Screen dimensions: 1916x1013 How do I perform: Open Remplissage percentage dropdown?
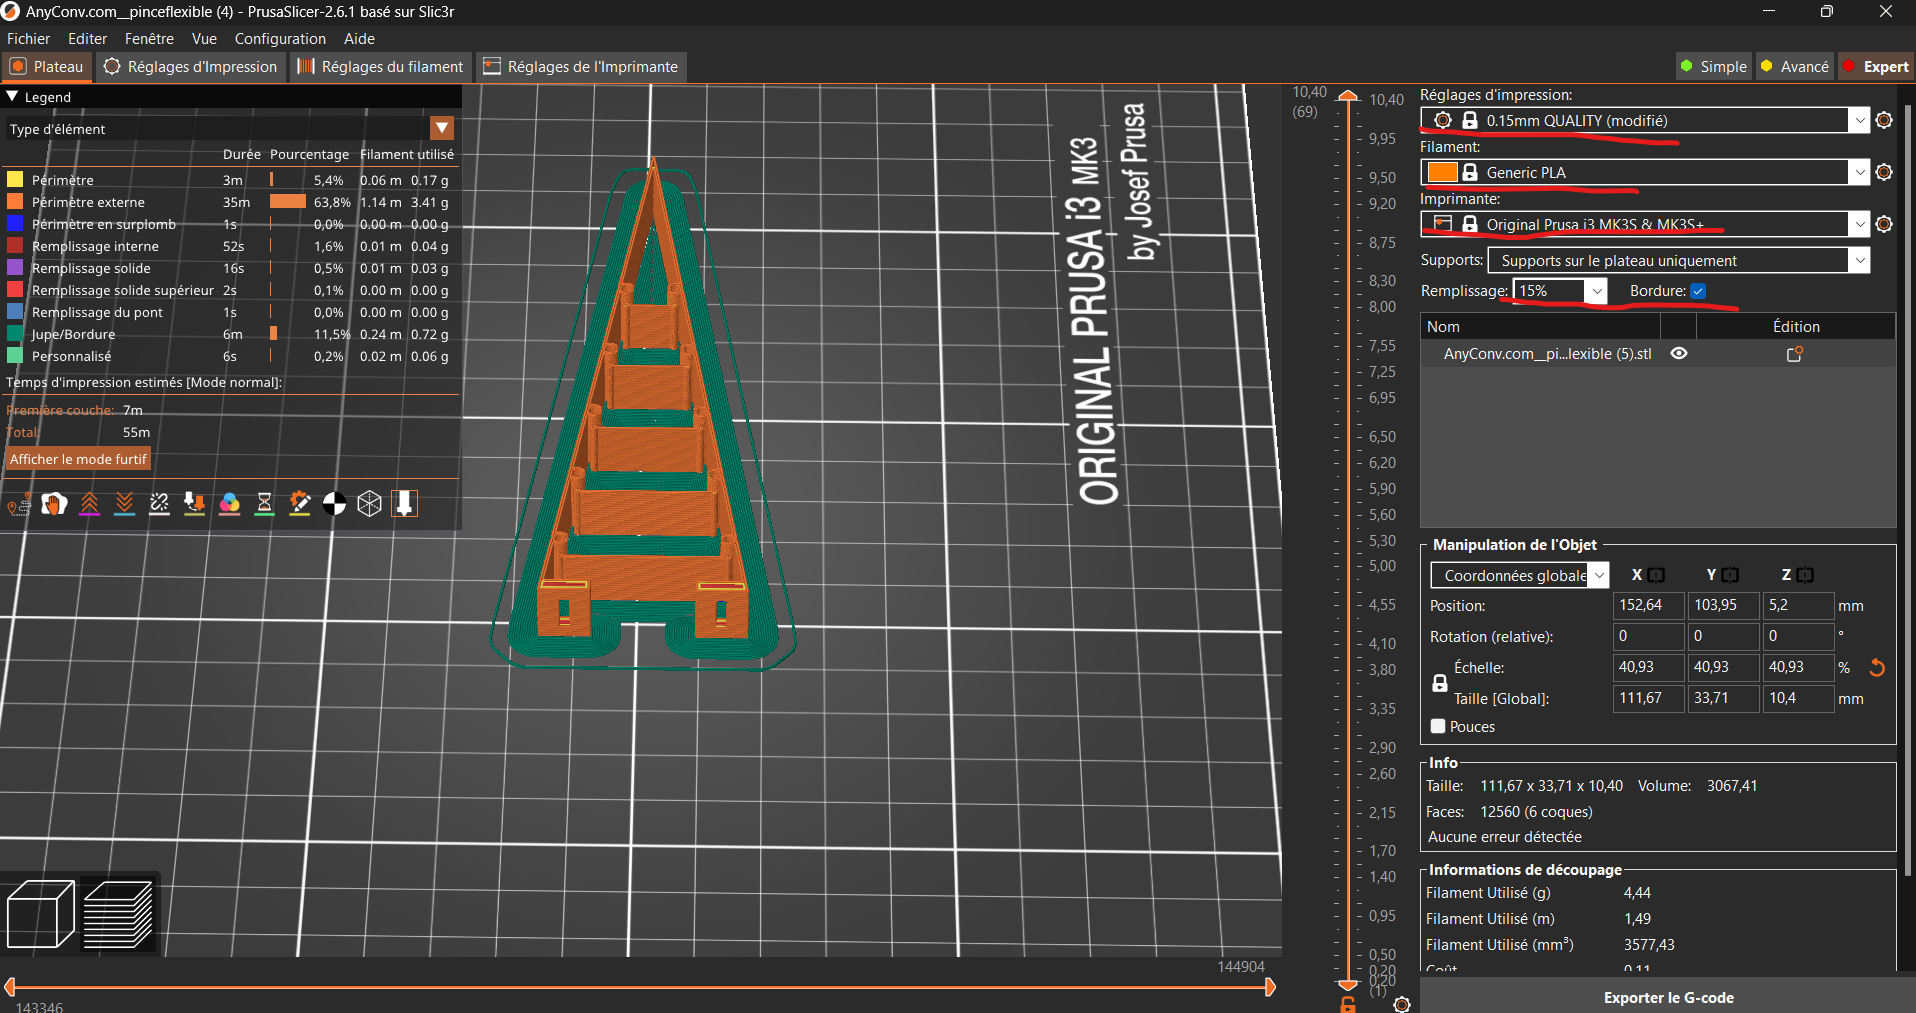1596,291
